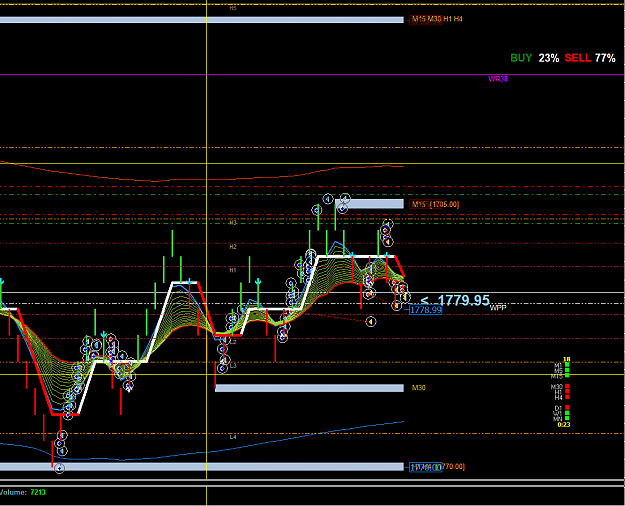Click the M5 green trend indicator square
This screenshot has width=625, height=506.
point(567,370)
